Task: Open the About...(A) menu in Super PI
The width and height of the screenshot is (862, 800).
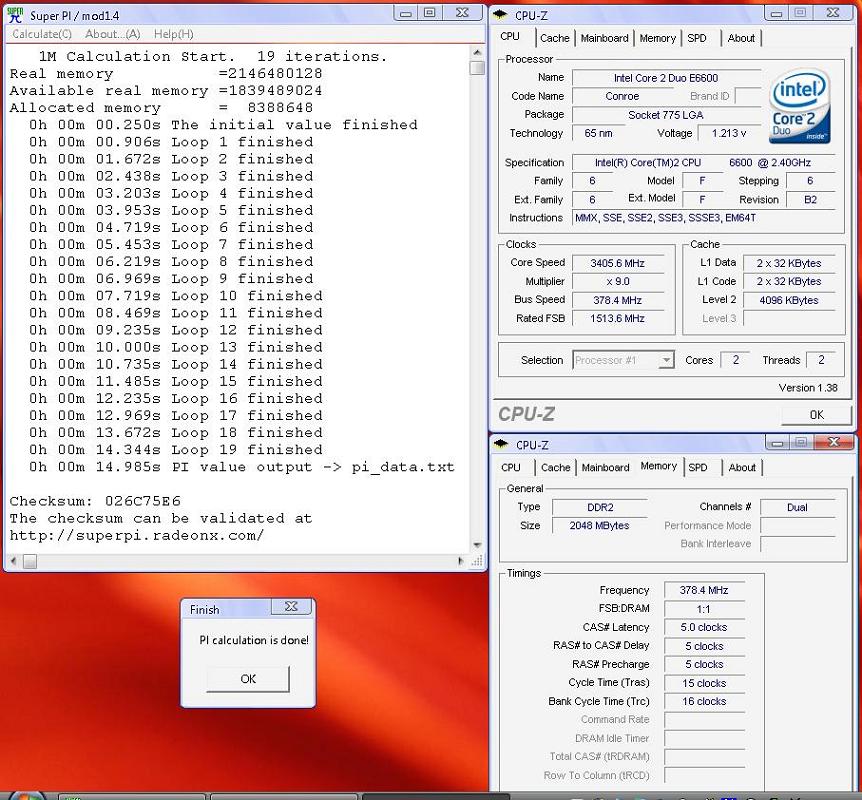Action: click(x=113, y=34)
